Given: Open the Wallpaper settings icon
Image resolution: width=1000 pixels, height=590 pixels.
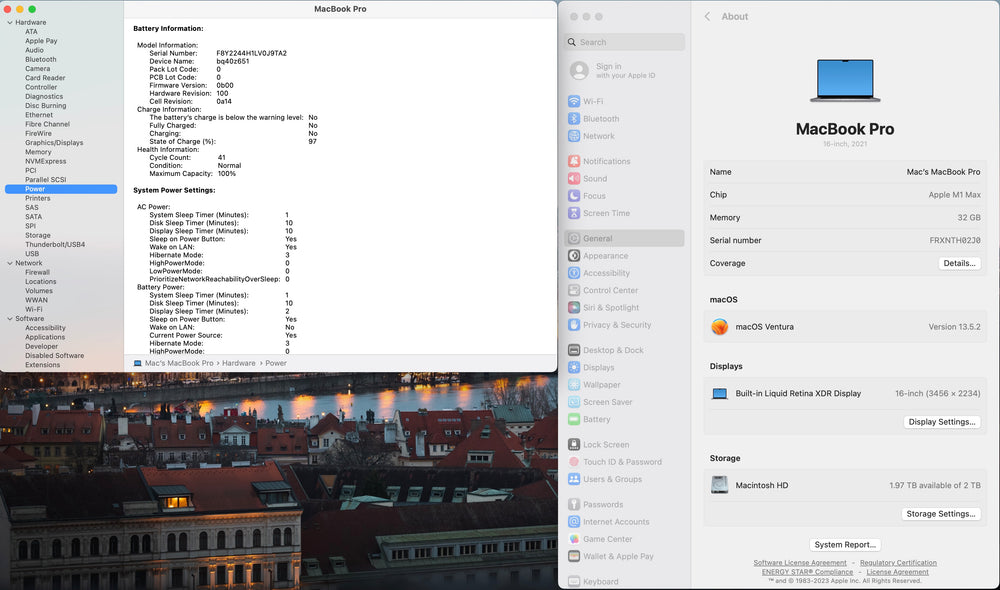Looking at the screenshot, I should tap(574, 385).
